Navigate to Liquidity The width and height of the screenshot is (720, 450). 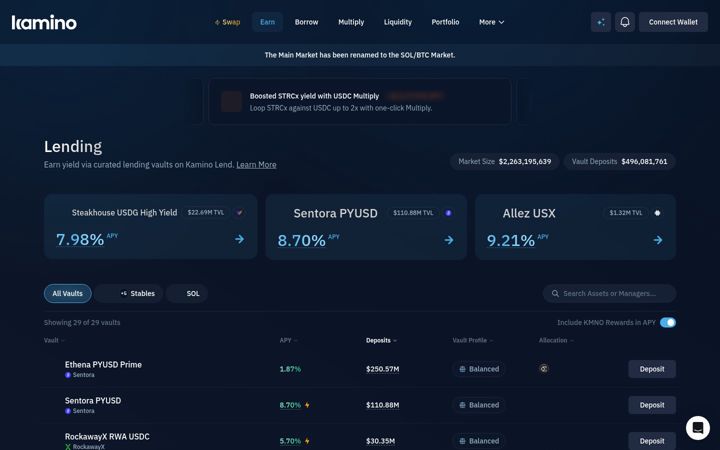pos(398,22)
